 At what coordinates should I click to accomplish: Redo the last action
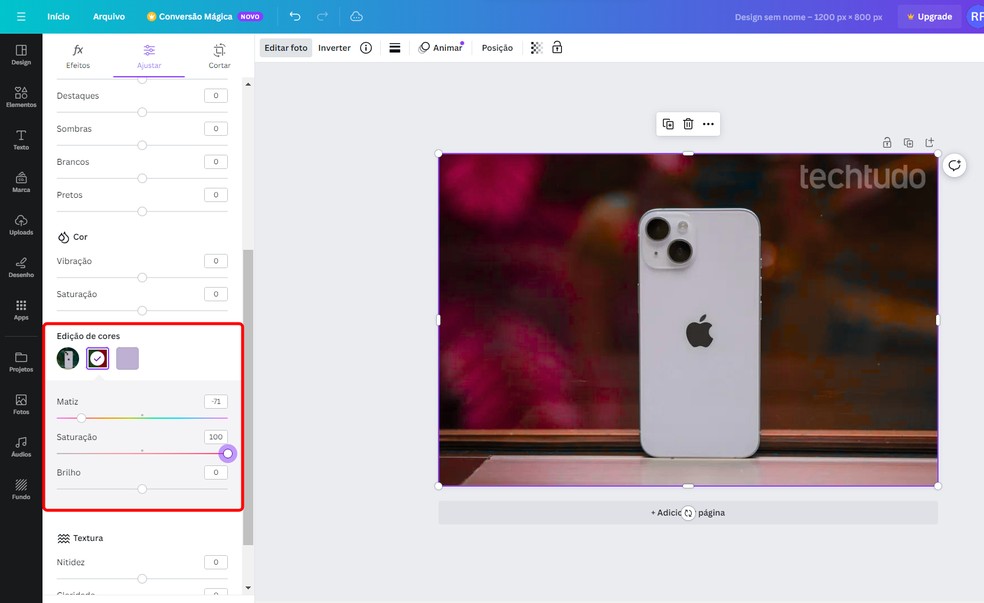[x=323, y=16]
